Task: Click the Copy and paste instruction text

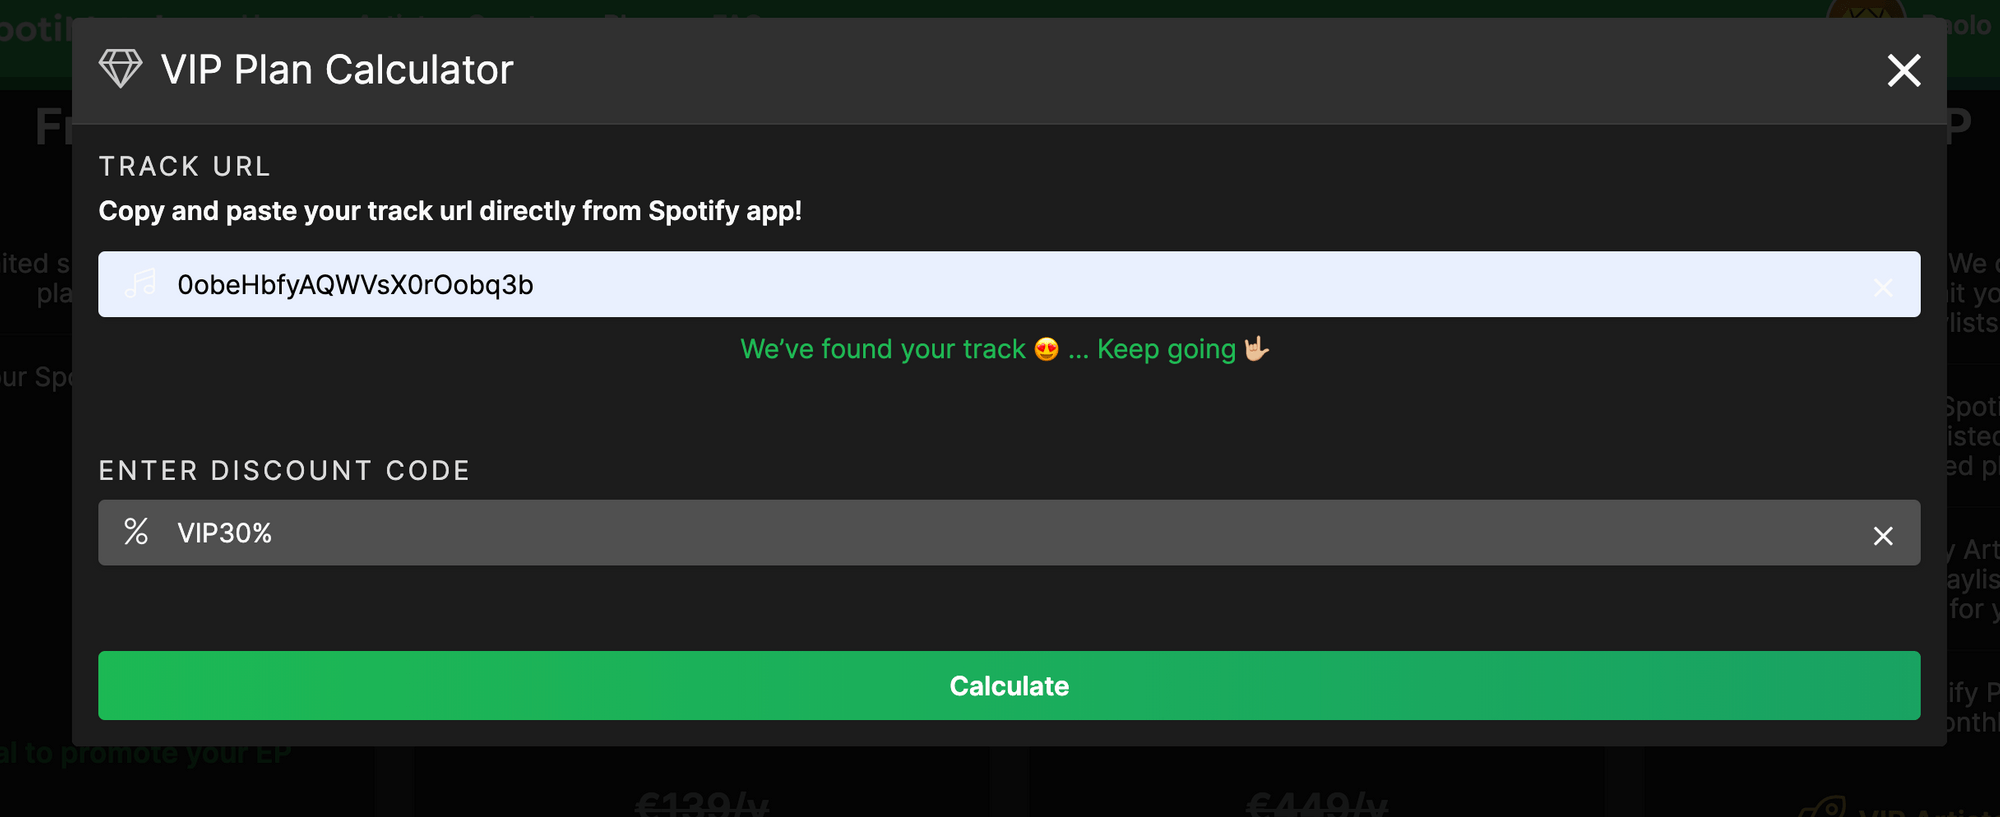Action: [x=450, y=211]
